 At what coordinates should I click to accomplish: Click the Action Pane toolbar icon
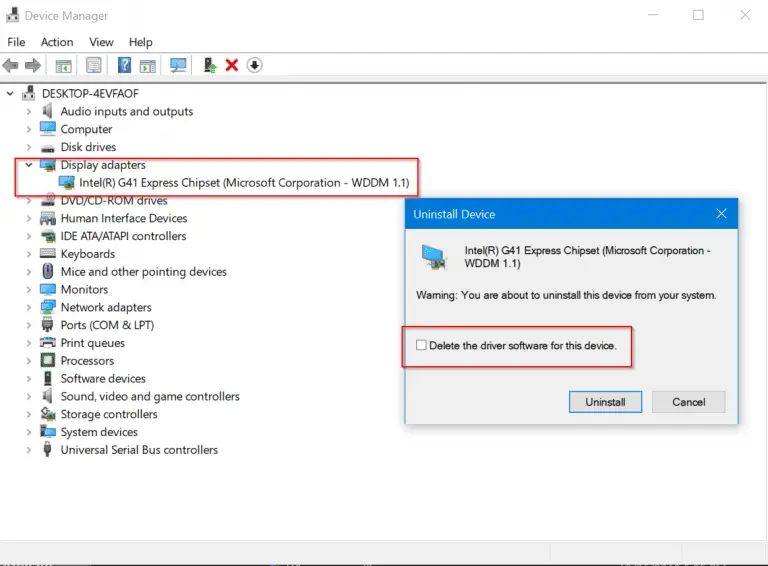(147, 65)
